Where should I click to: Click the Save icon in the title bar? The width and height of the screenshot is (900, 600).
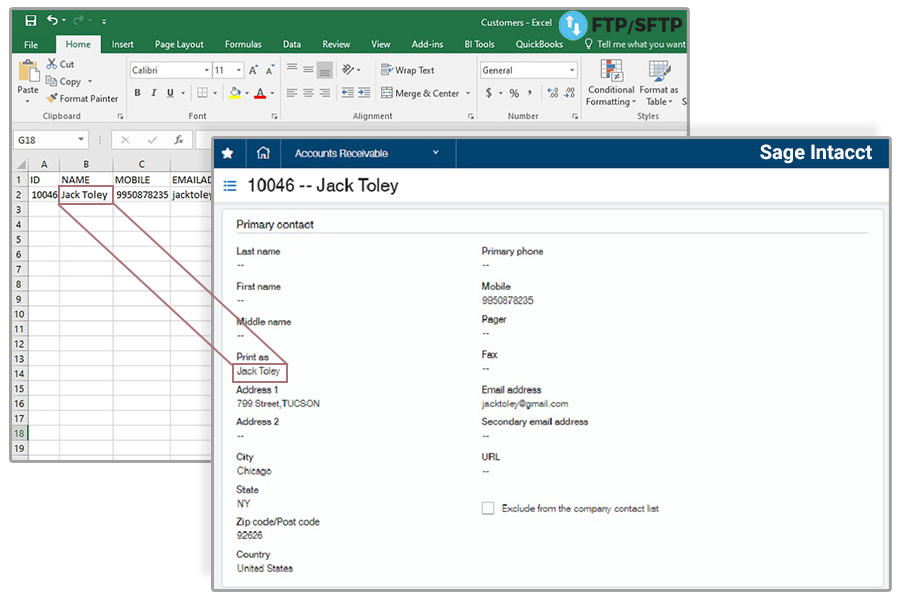pyautogui.click(x=30, y=20)
